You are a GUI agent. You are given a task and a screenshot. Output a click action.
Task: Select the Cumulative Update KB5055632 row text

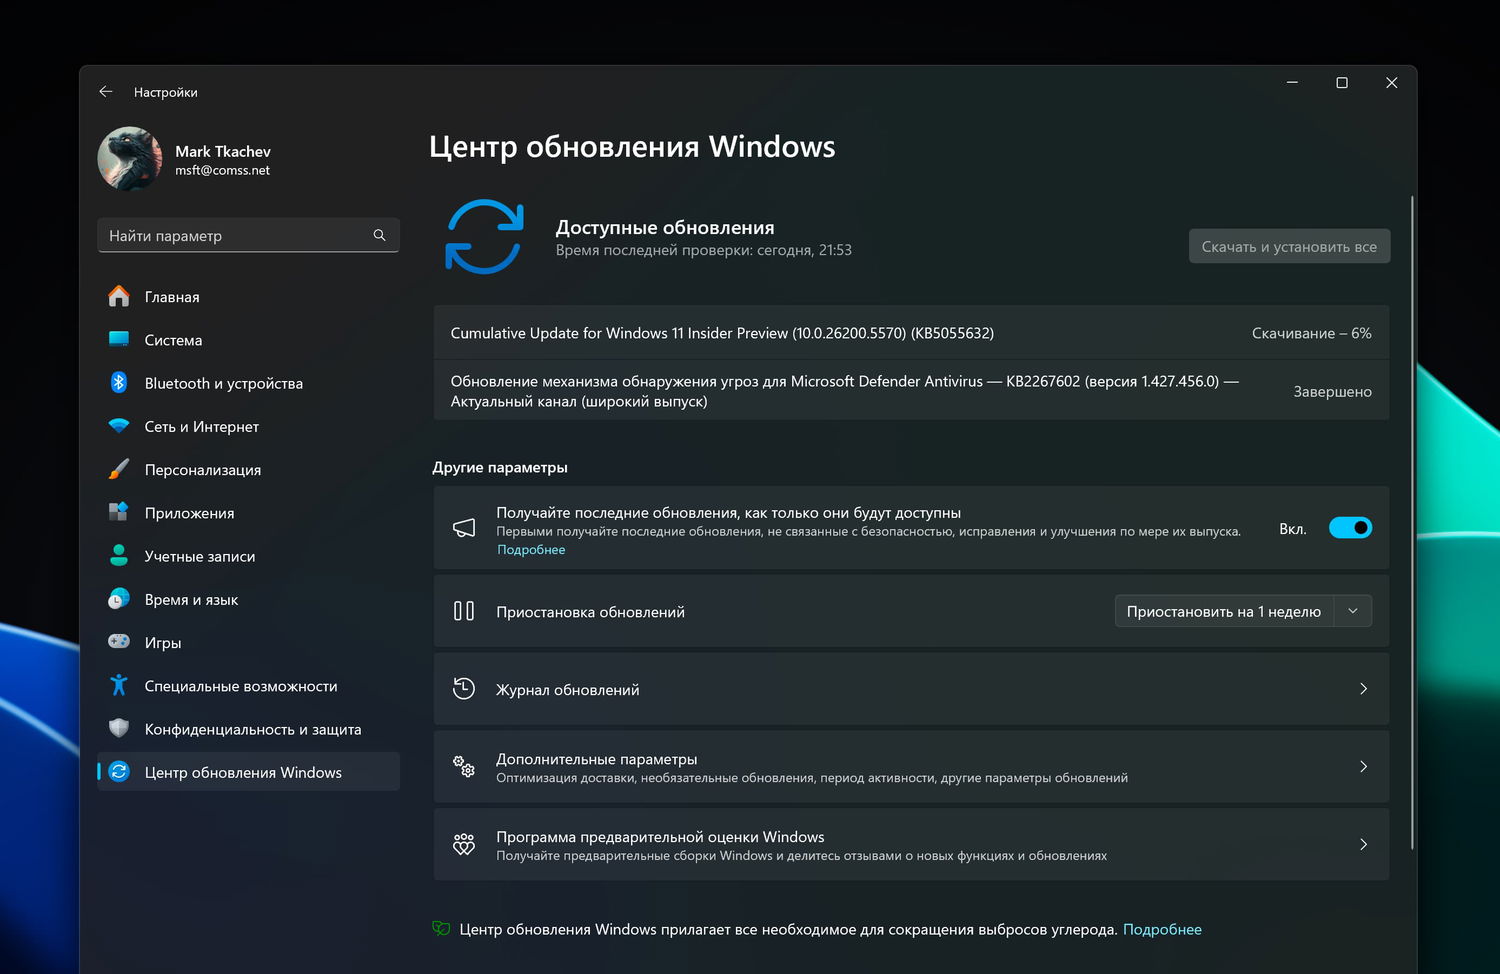[x=722, y=333]
